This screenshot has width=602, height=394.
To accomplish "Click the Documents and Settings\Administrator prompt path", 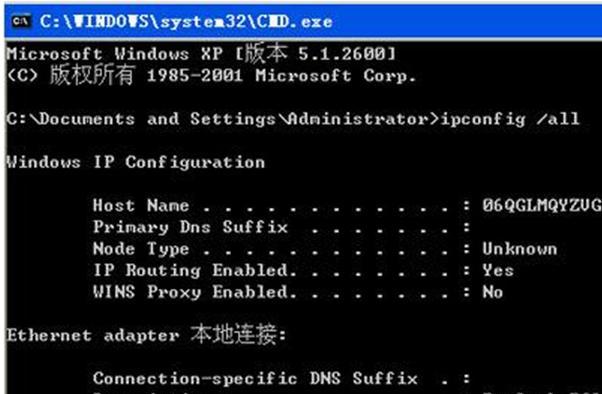I will pos(217,119).
